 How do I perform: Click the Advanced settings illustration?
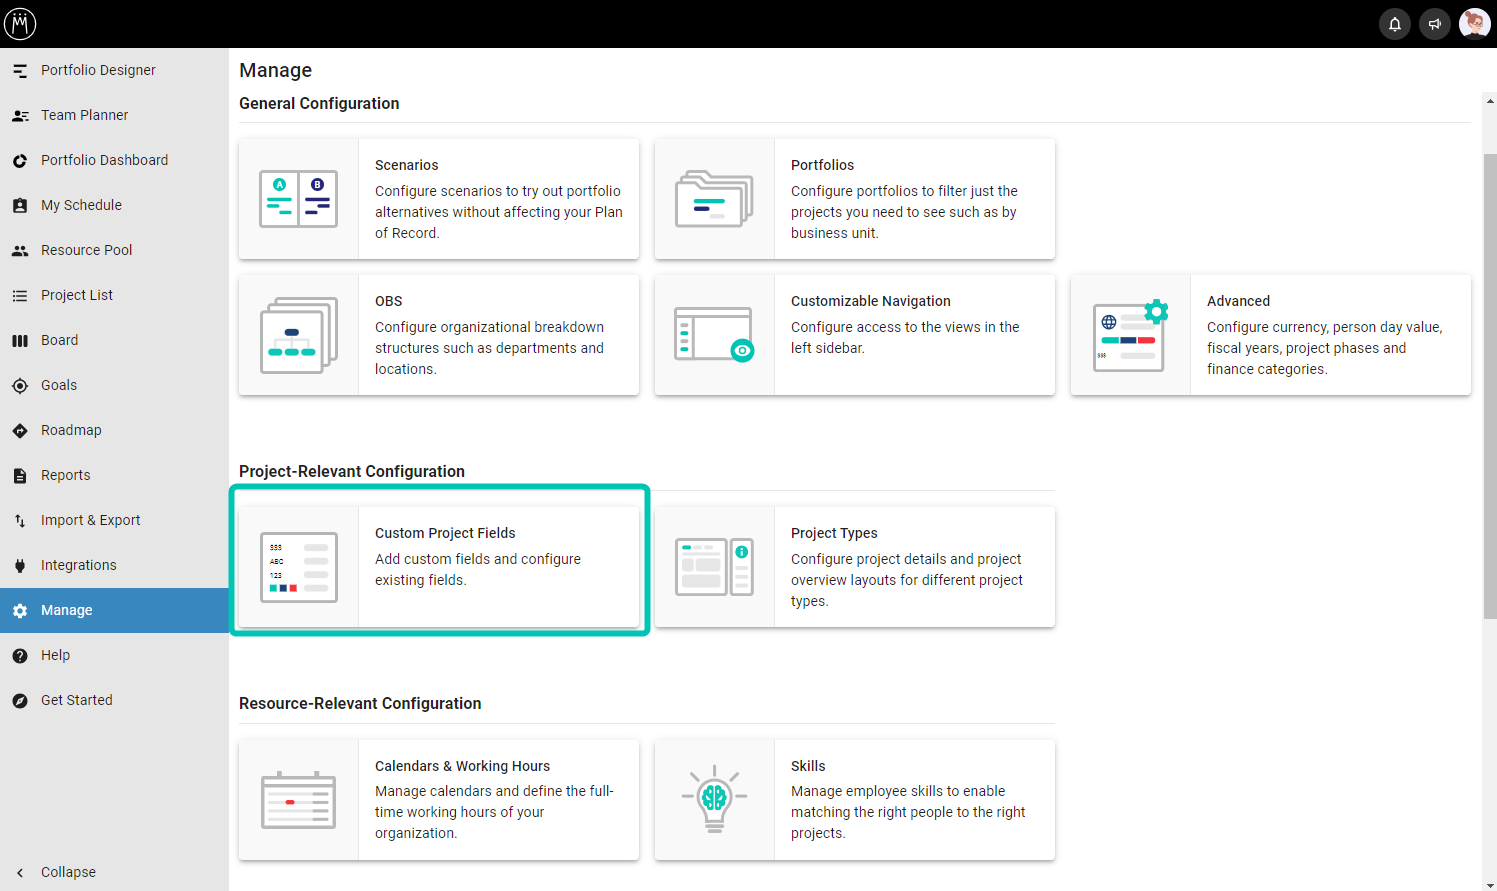point(1130,335)
